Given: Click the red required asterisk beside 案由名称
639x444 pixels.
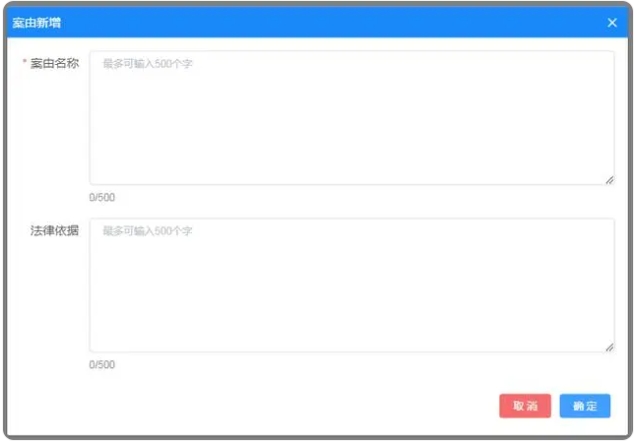Looking at the screenshot, I should point(24,62).
